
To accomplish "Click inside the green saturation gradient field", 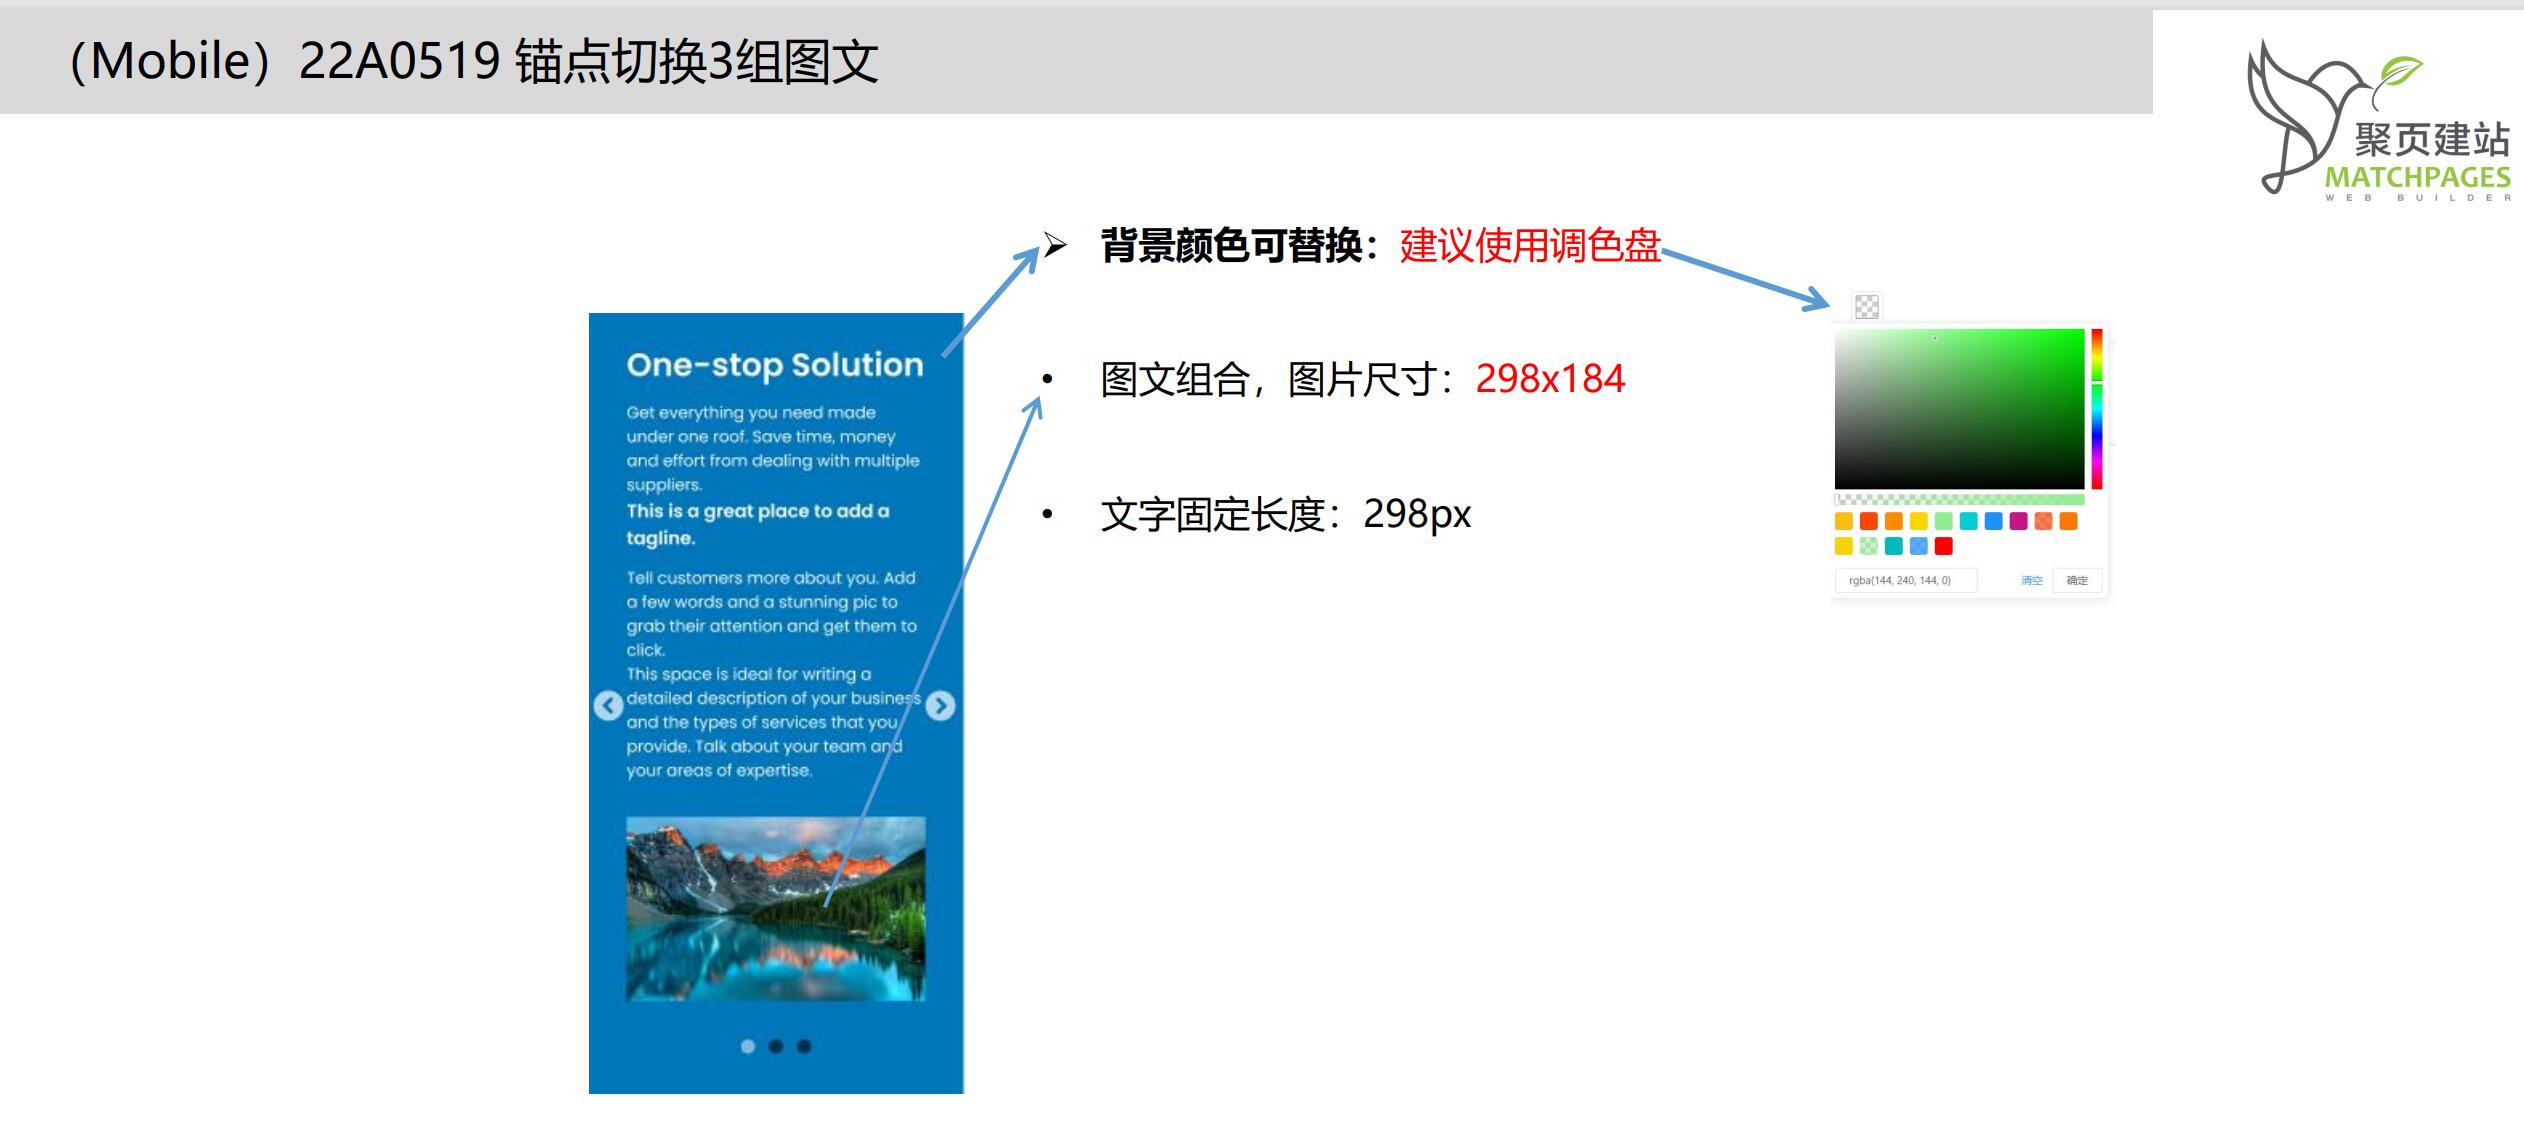I will 1959,409.
